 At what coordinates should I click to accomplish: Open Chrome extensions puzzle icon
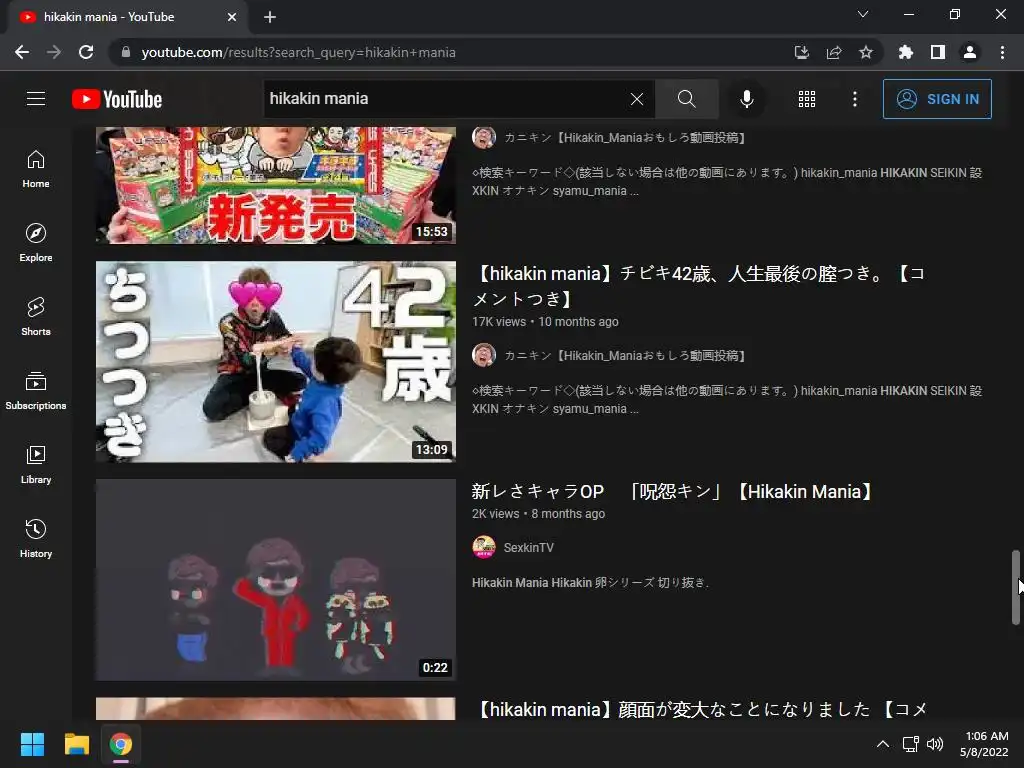pyautogui.click(x=906, y=52)
